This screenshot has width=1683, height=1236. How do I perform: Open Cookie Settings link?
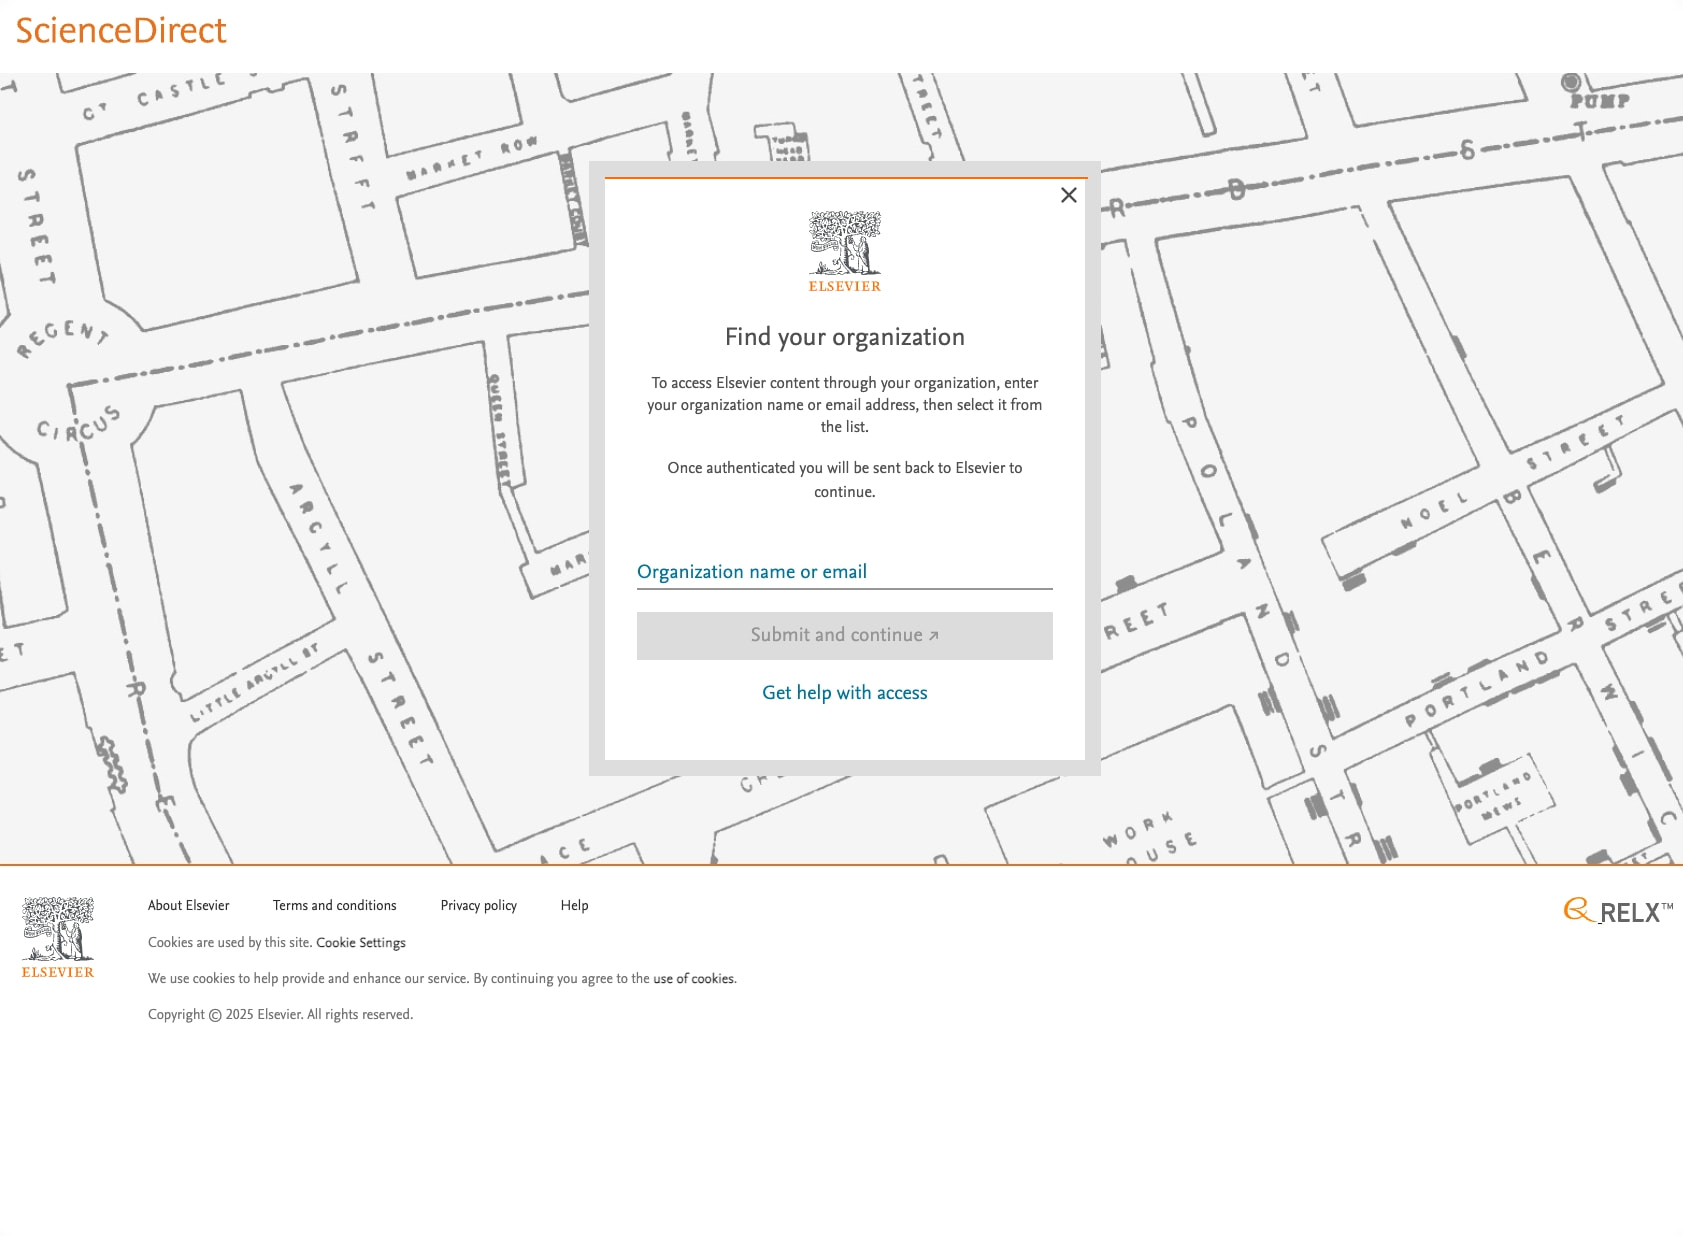coord(361,942)
